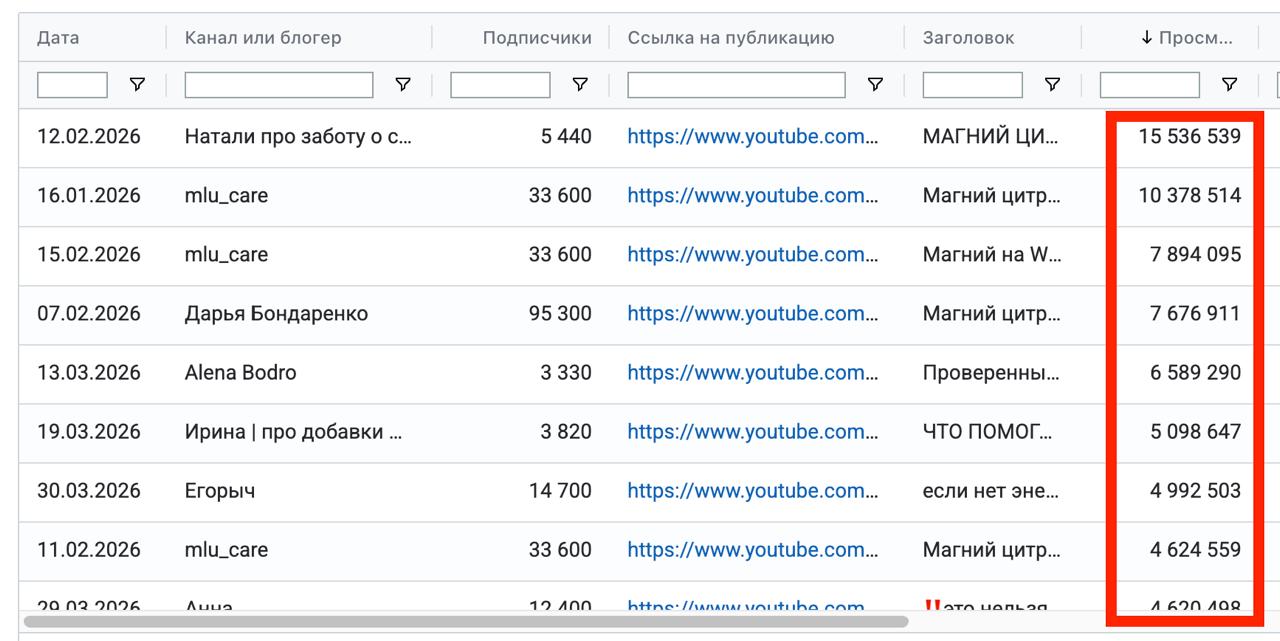Sort by Канал или блогер header
The height and width of the screenshot is (641, 1280).
[263, 38]
